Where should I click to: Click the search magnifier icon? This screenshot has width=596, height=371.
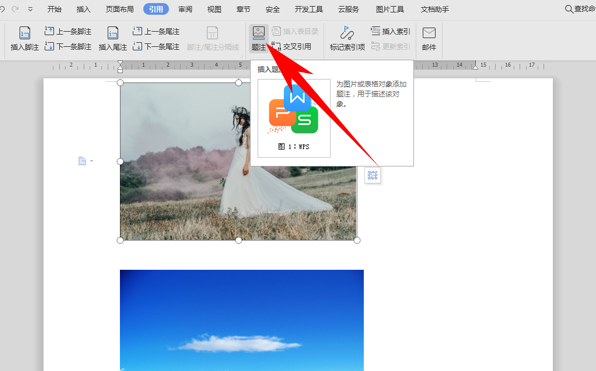tap(569, 9)
